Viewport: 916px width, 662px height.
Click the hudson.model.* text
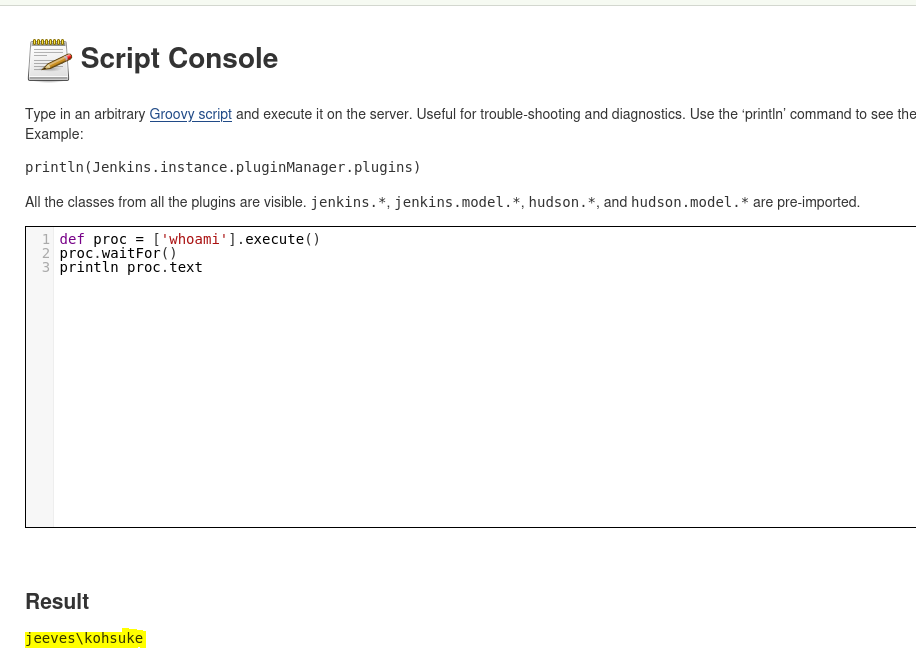690,202
